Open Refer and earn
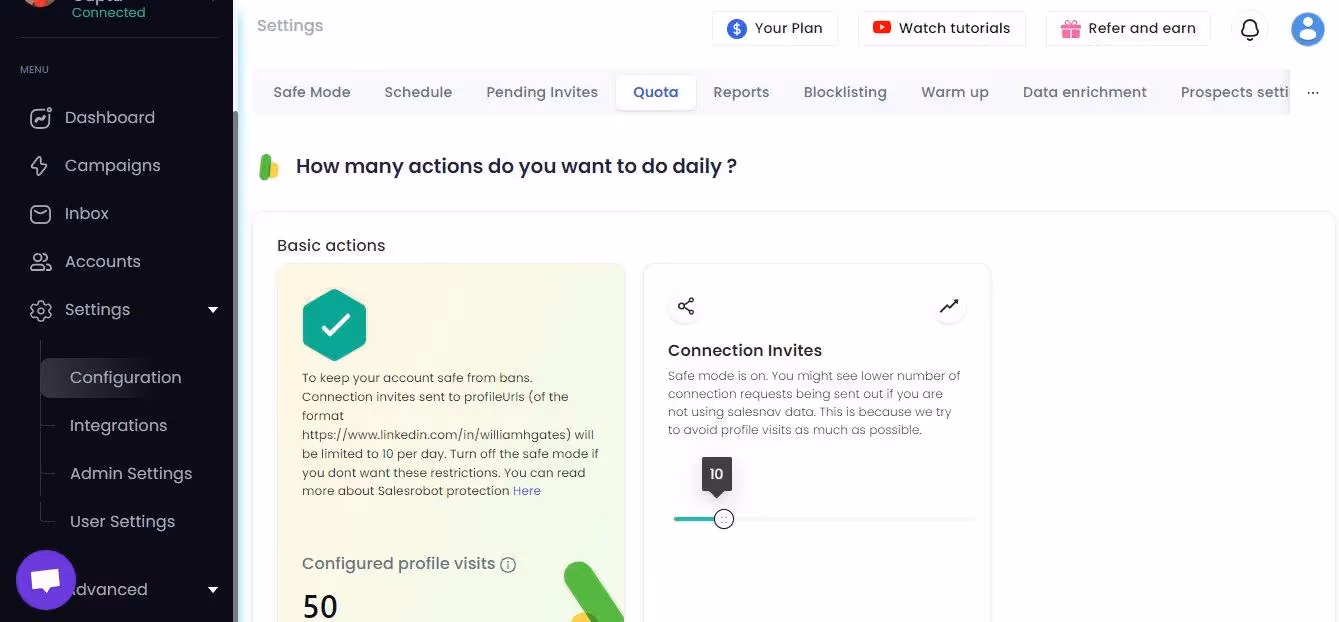 point(1128,28)
